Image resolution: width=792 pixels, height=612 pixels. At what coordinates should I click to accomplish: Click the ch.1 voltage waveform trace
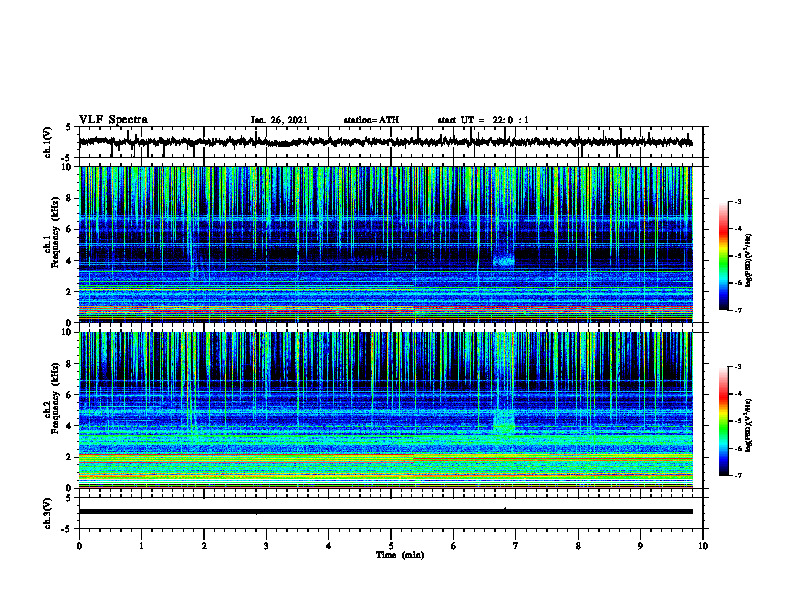click(x=385, y=142)
